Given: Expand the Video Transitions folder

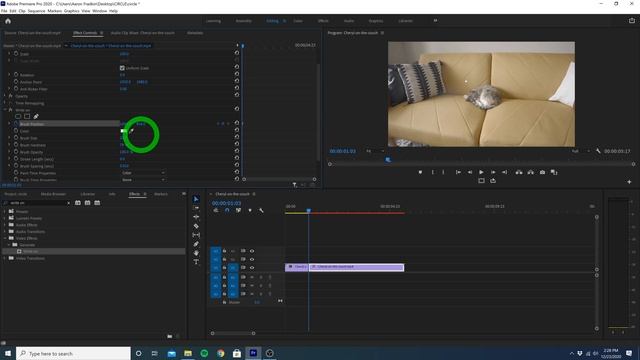Looking at the screenshot, I should [x=5, y=258].
